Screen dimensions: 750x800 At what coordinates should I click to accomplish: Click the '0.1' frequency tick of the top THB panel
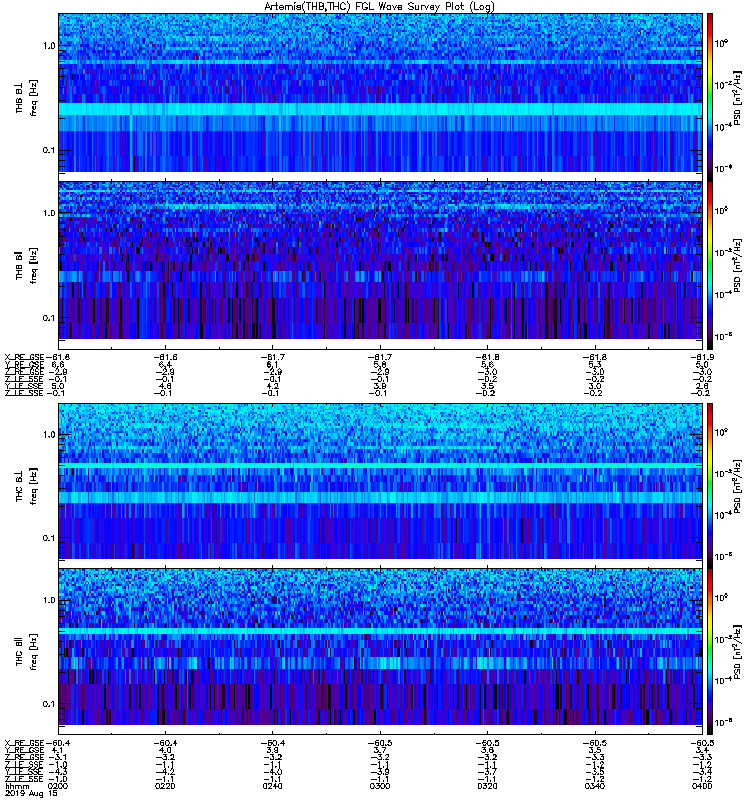pos(49,151)
